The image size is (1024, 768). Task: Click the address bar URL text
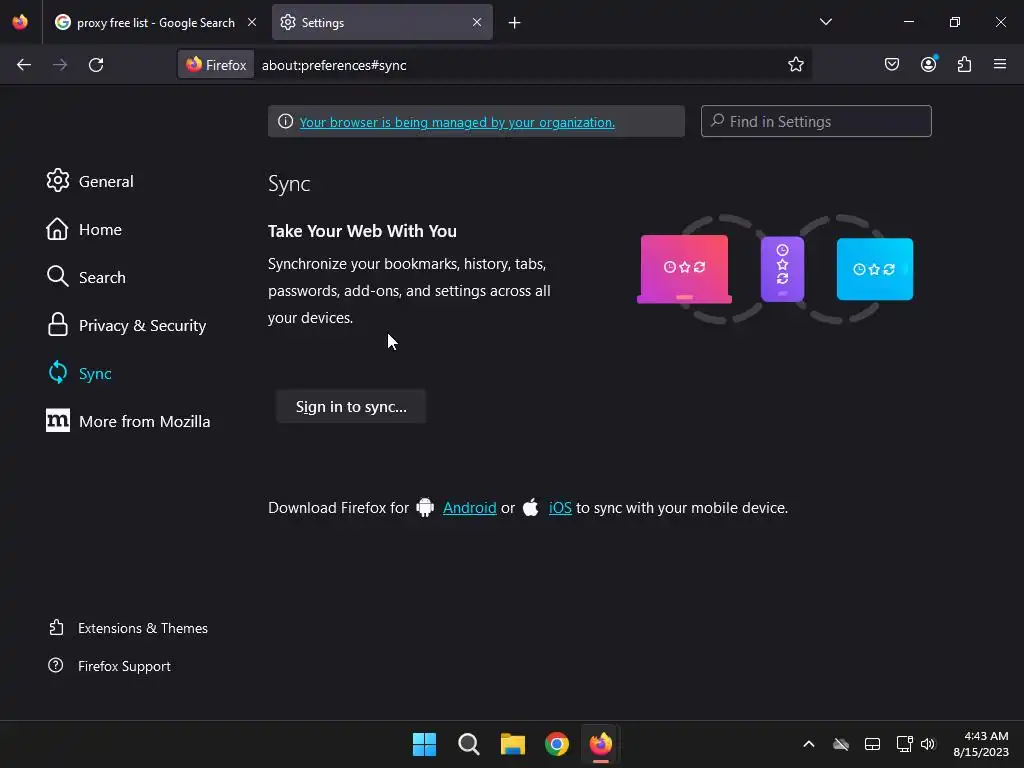tap(334, 65)
